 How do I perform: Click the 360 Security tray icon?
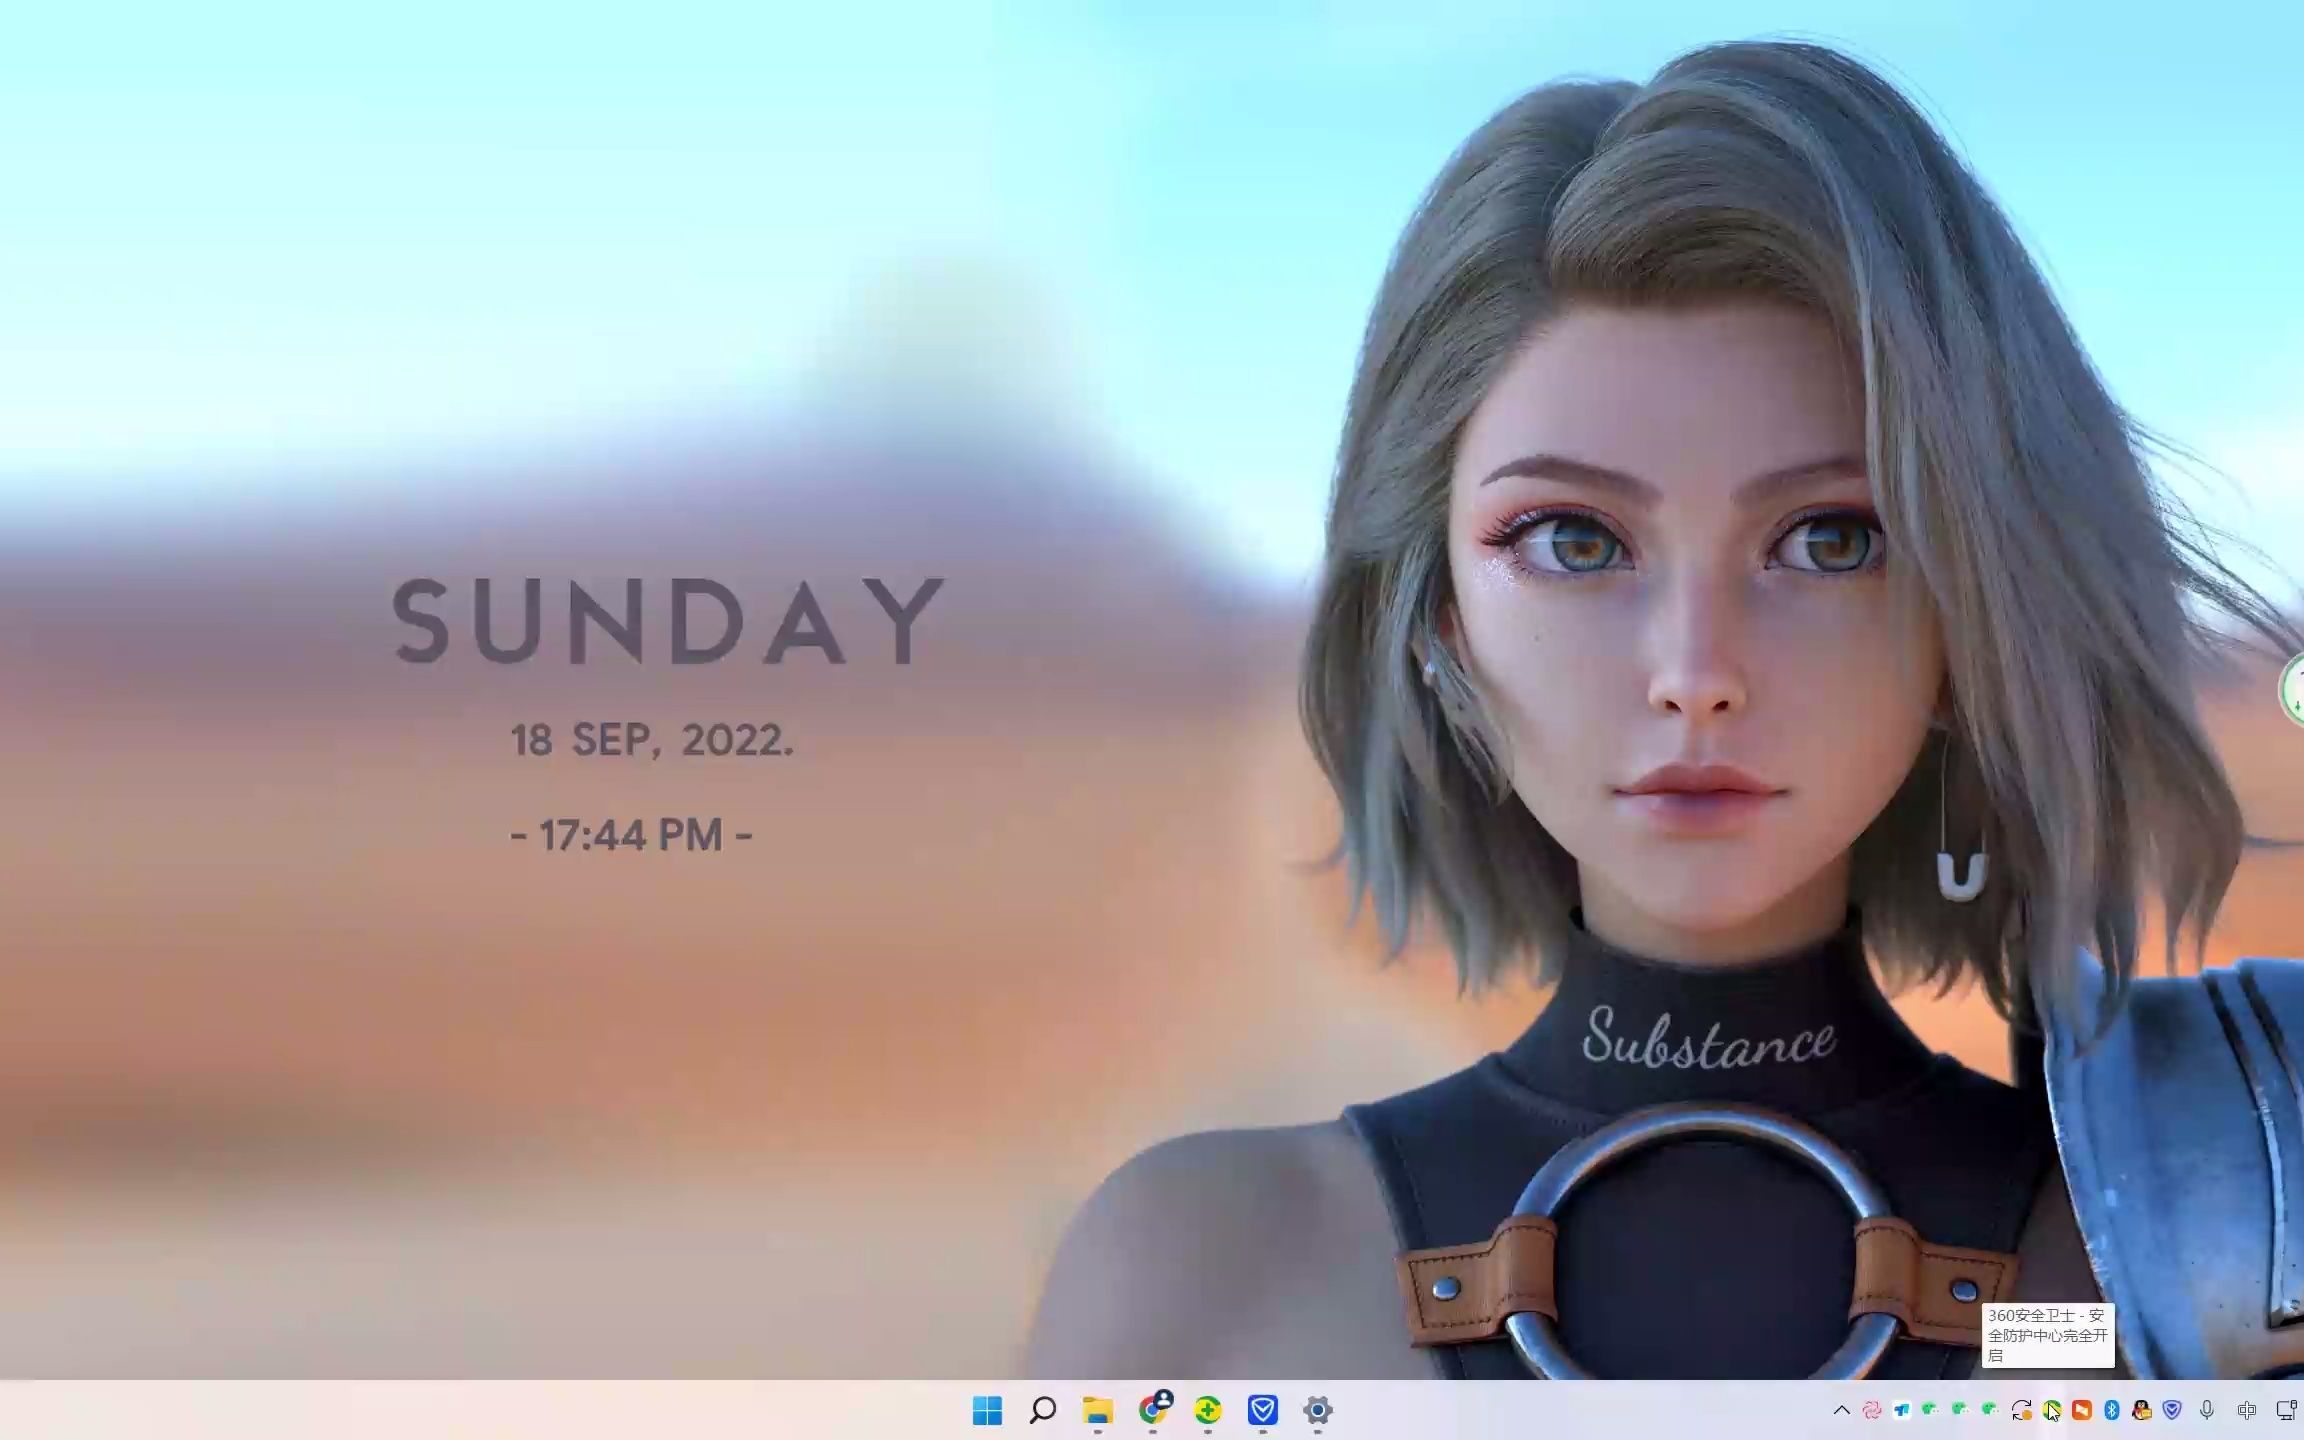pyautogui.click(x=2051, y=1410)
